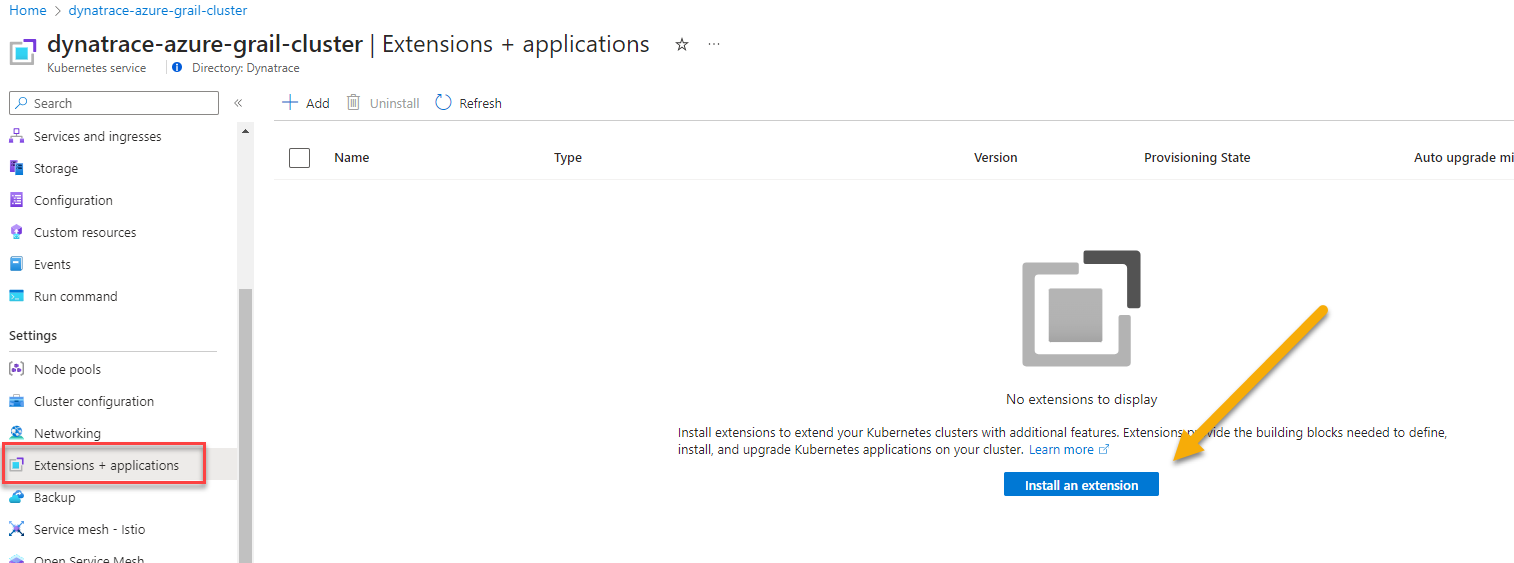Navigate to Home breadcrumb
The image size is (1514, 563).
pos(27,10)
